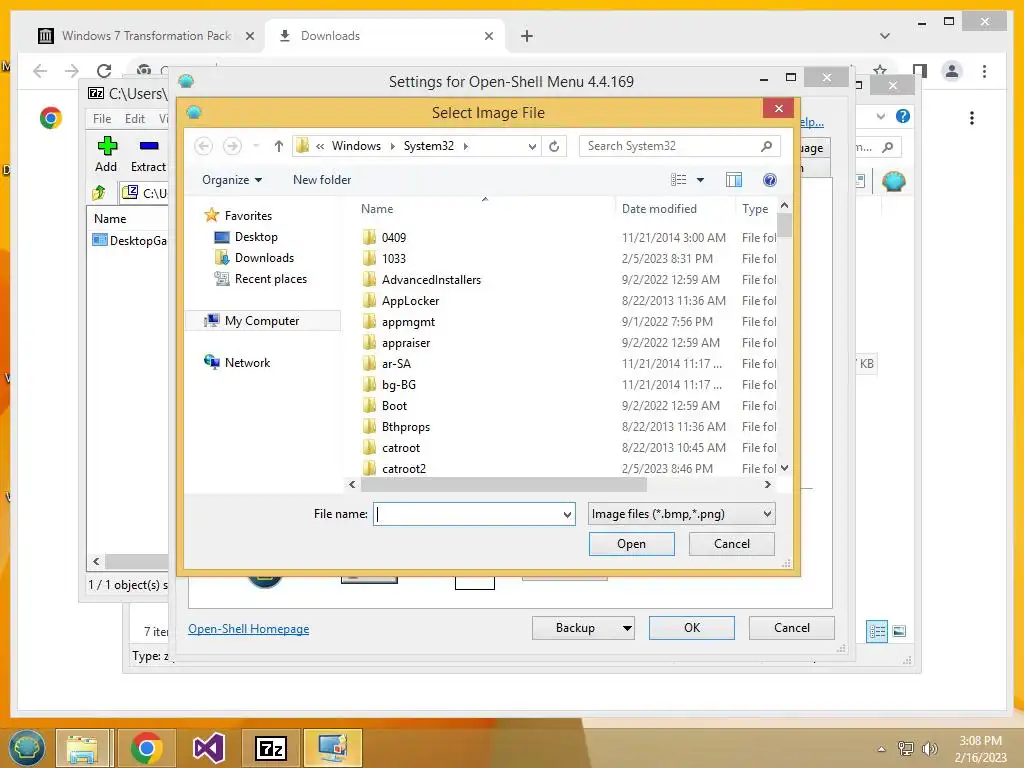Open Edit menu in 7-Zip

coord(135,119)
